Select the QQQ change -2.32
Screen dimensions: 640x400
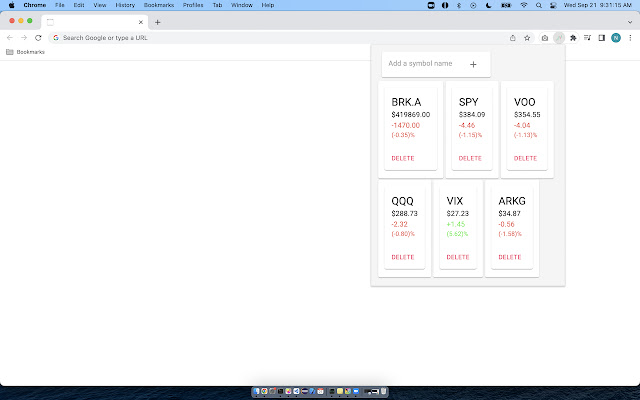point(399,224)
